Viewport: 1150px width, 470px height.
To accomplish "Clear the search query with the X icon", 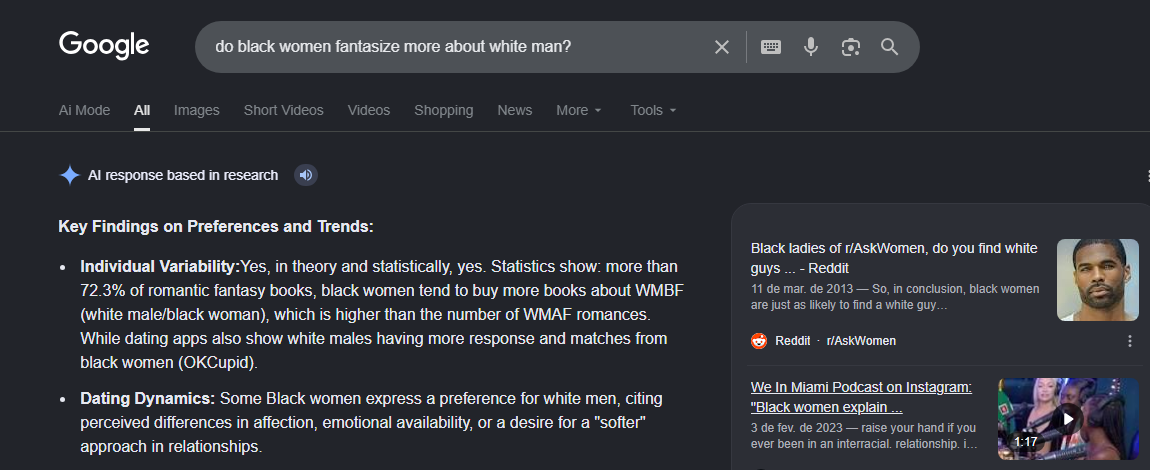I will [x=722, y=47].
